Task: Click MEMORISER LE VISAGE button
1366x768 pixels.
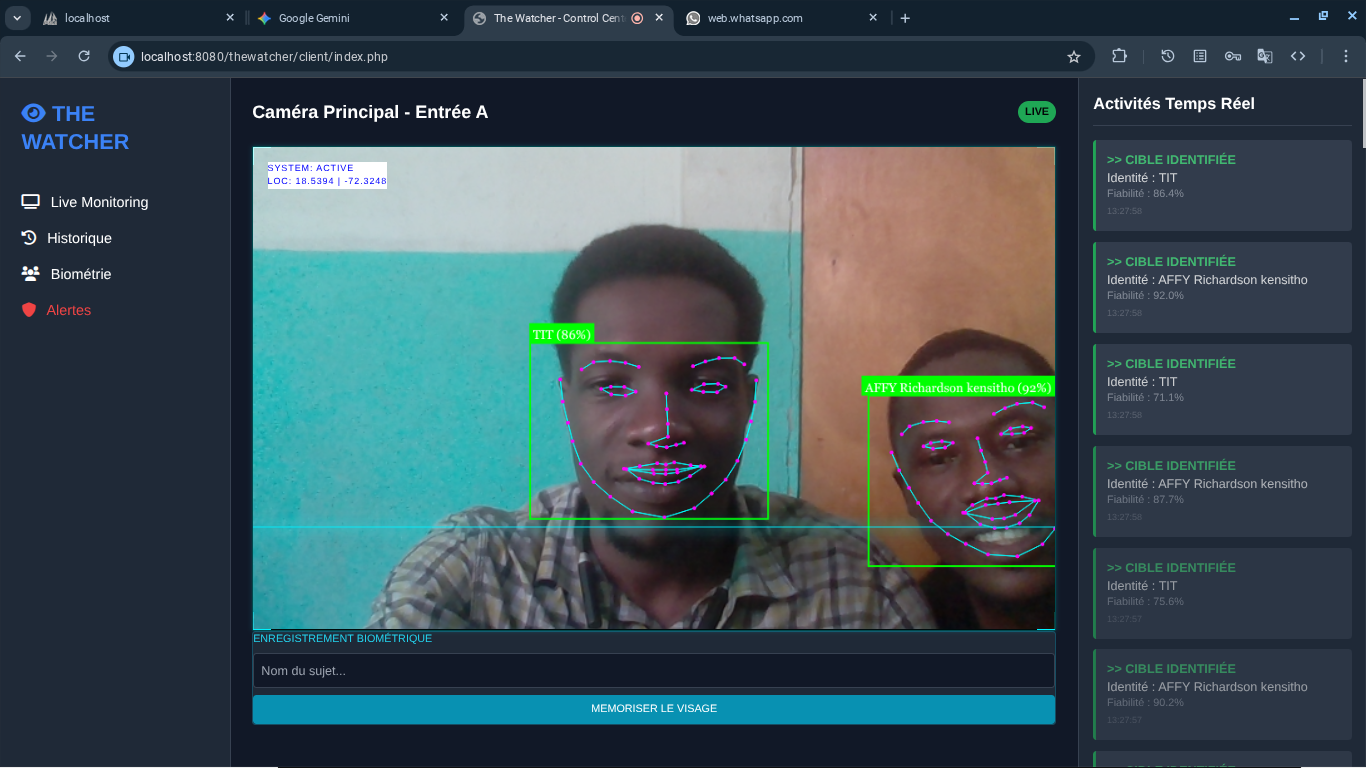Action: click(x=654, y=709)
